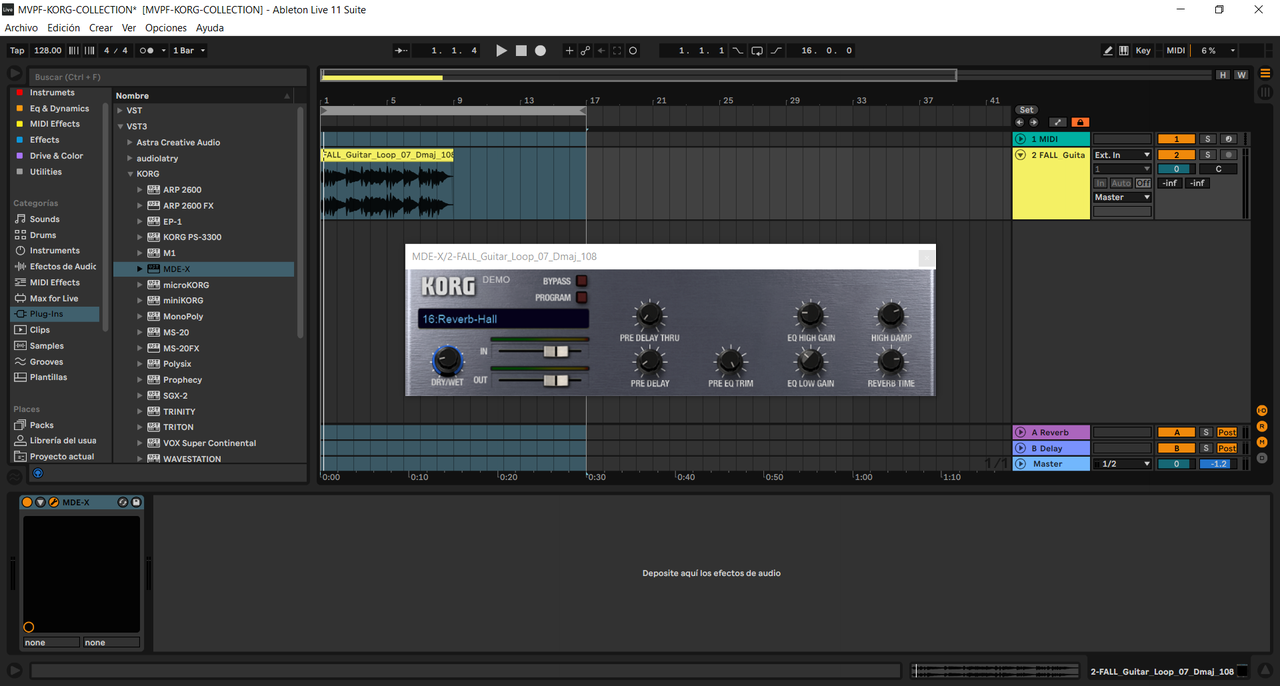Viewport: 1280px width, 686px height.
Task: Click the Automation Mode icon
Action: click(1057, 122)
